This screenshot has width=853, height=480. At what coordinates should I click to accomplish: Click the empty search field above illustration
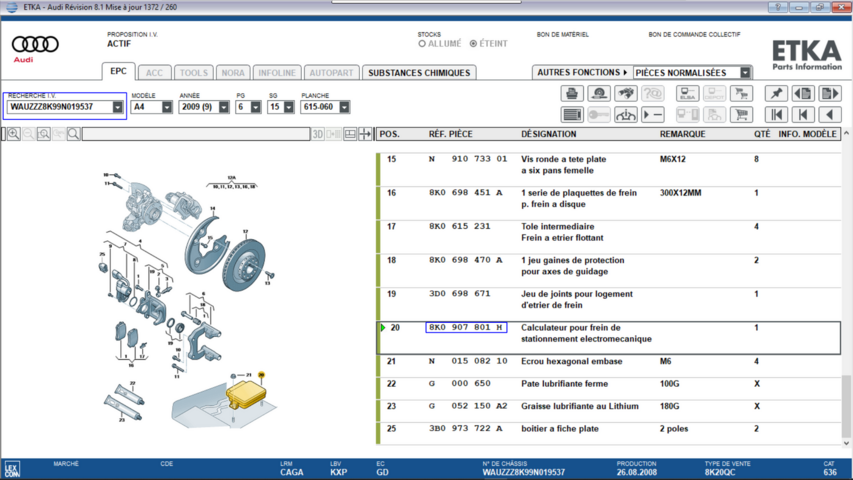[x=196, y=134]
